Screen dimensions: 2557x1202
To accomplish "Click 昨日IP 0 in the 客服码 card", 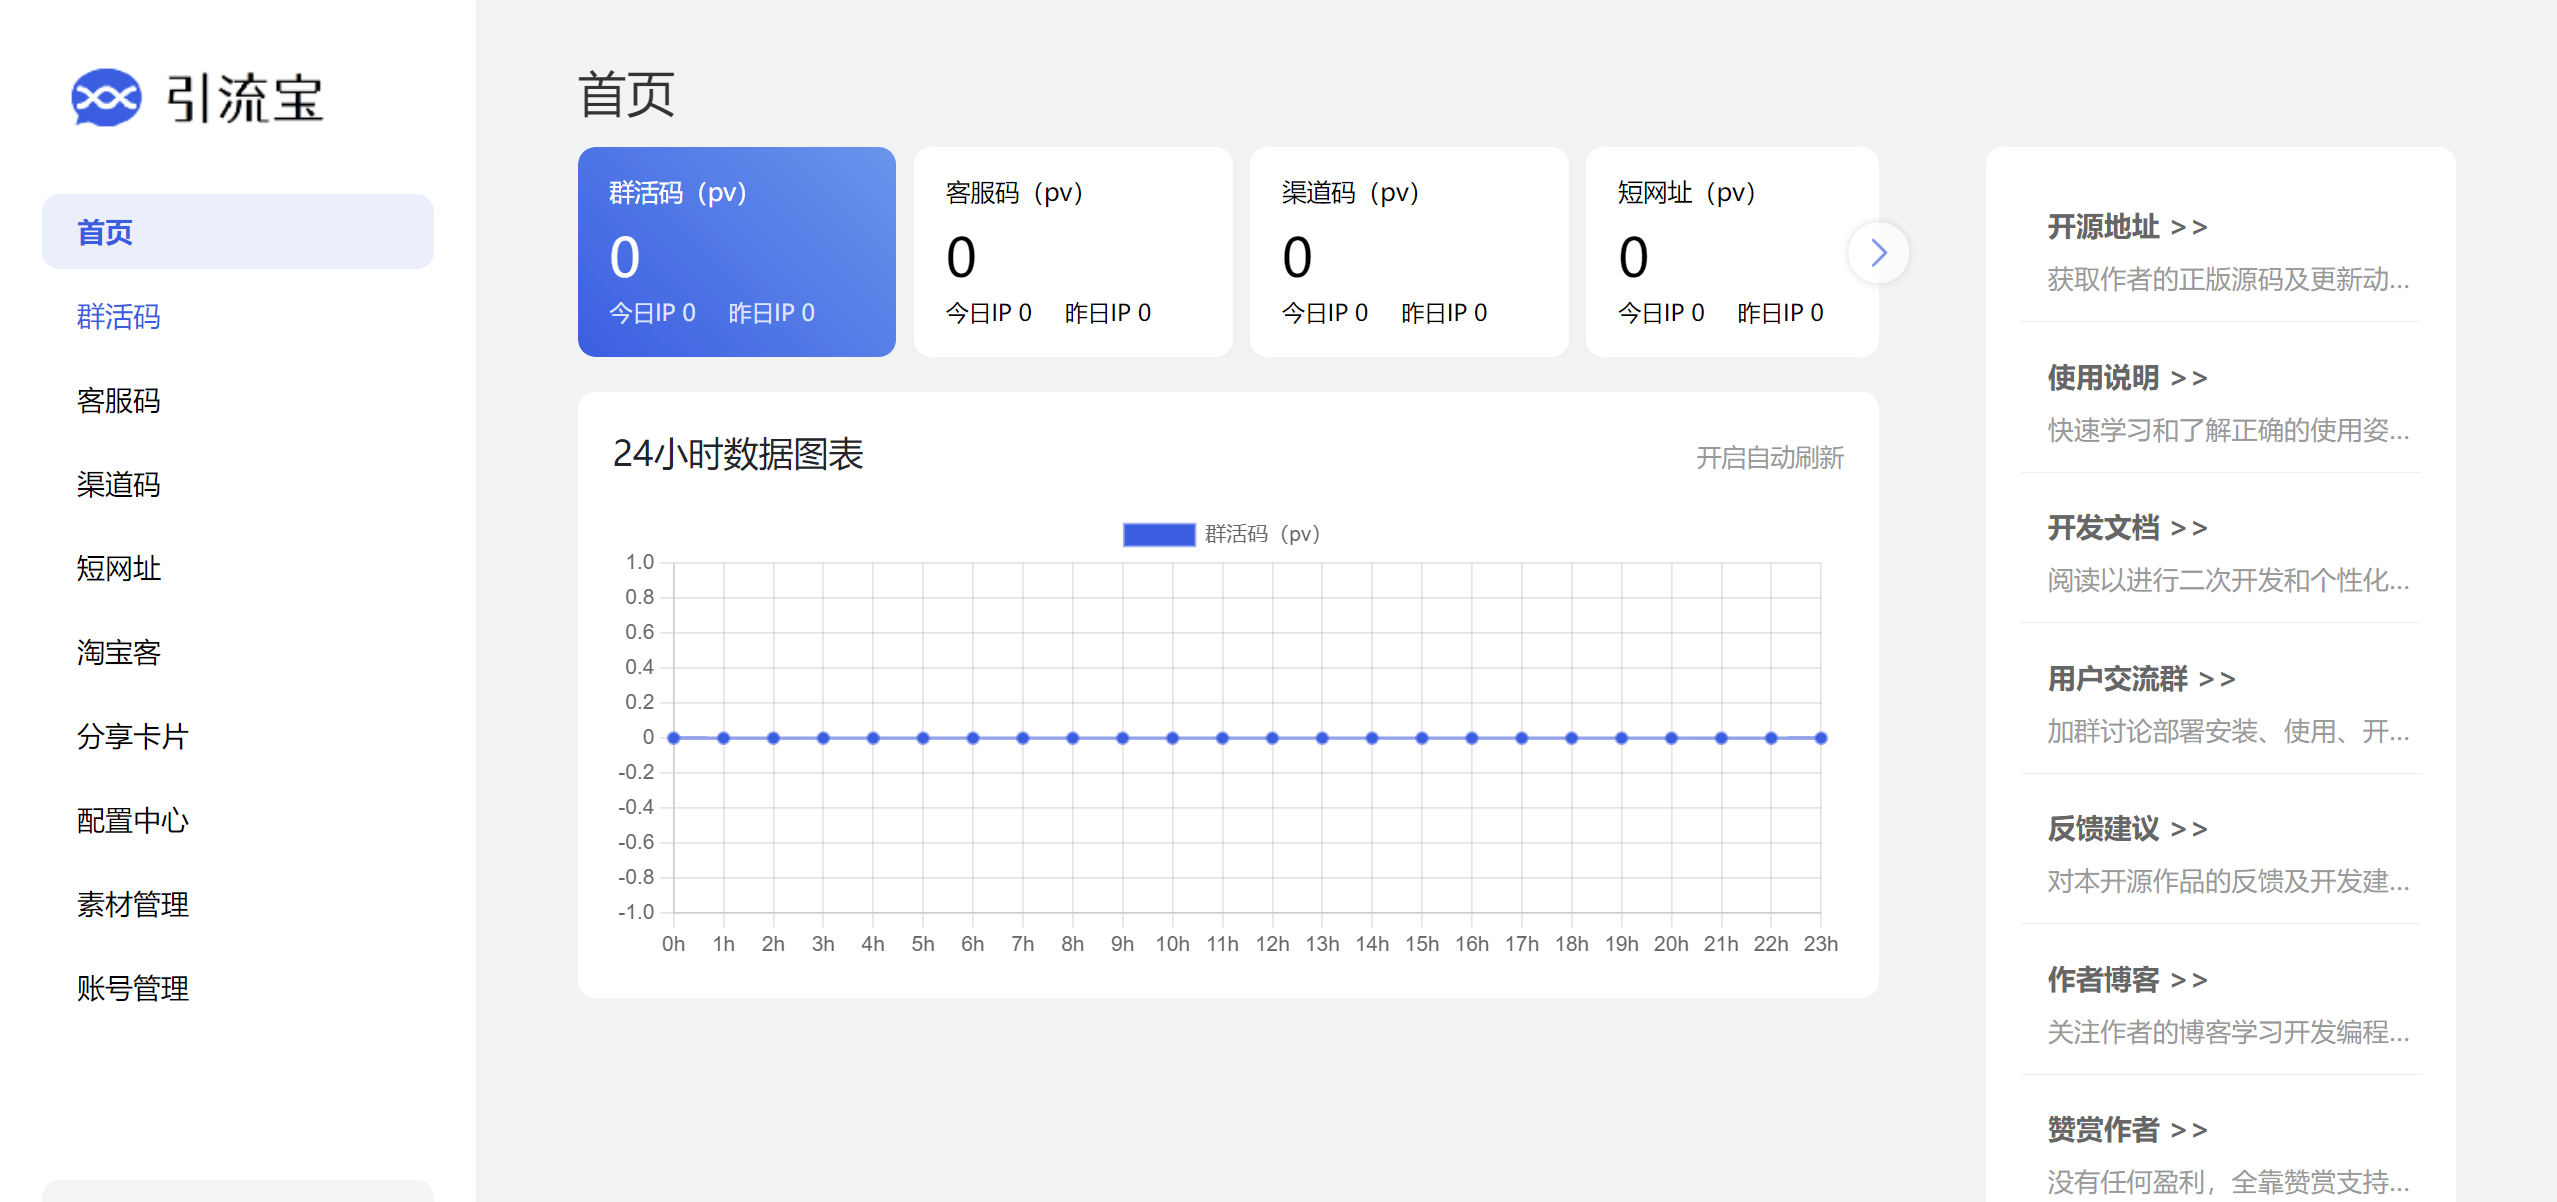I will 1108,313.
